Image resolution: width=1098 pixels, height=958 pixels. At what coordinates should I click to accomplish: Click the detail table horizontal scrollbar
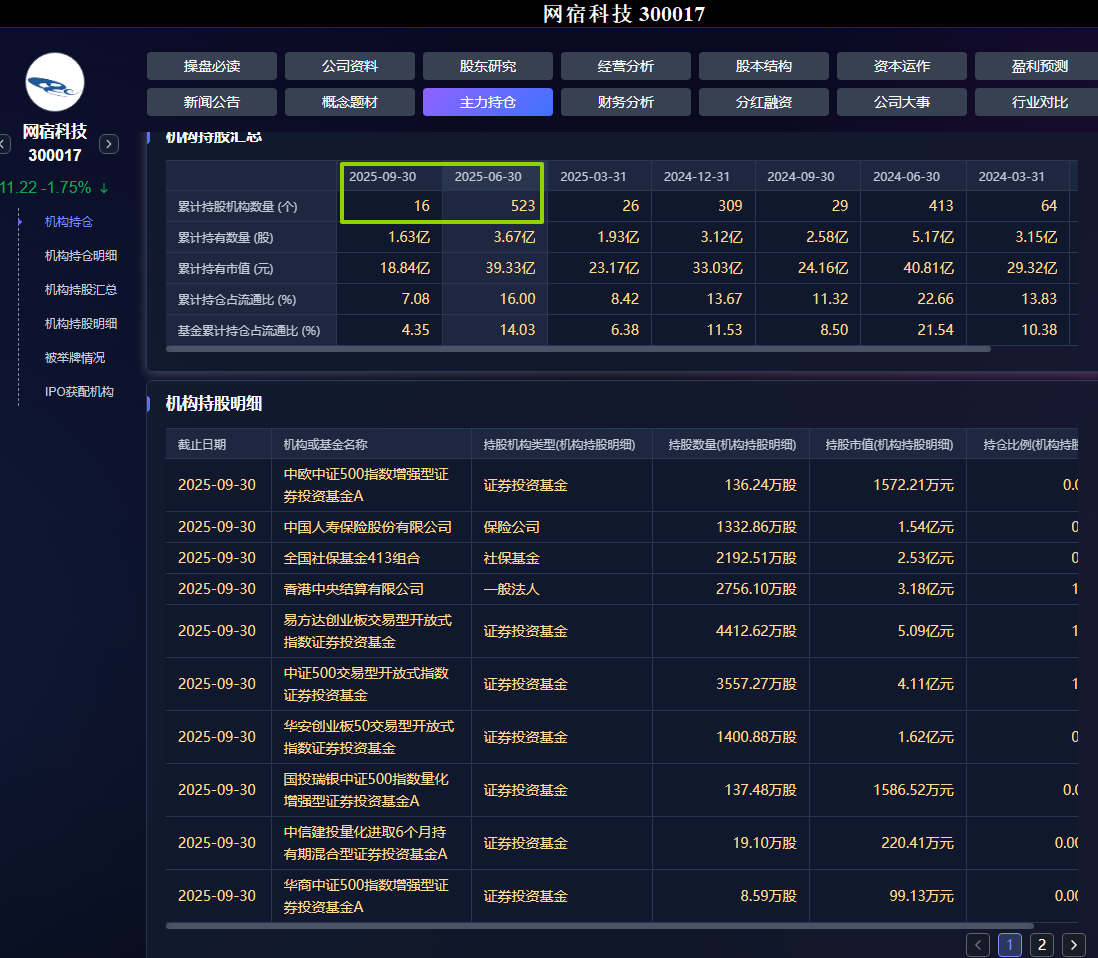point(599,926)
